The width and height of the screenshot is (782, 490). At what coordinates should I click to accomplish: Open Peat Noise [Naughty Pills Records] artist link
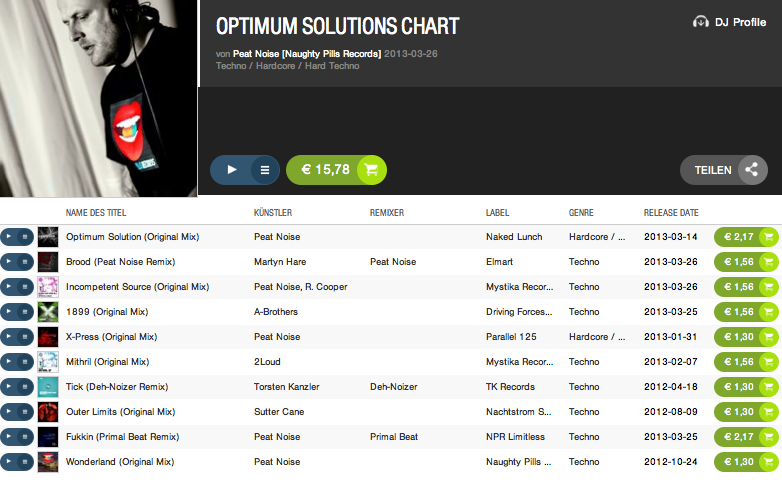pos(306,53)
